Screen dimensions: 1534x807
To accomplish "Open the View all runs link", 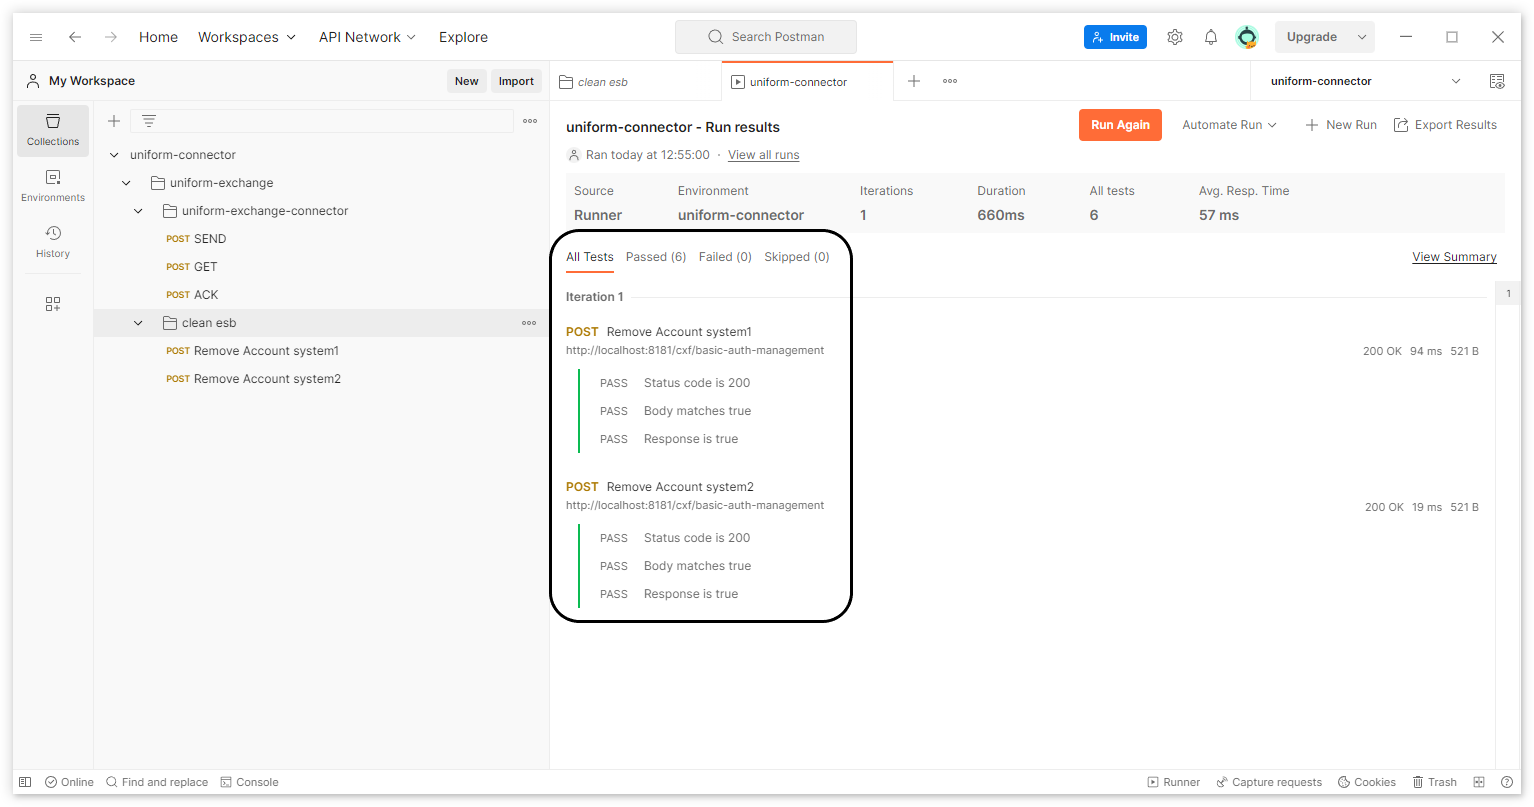I will [763, 155].
